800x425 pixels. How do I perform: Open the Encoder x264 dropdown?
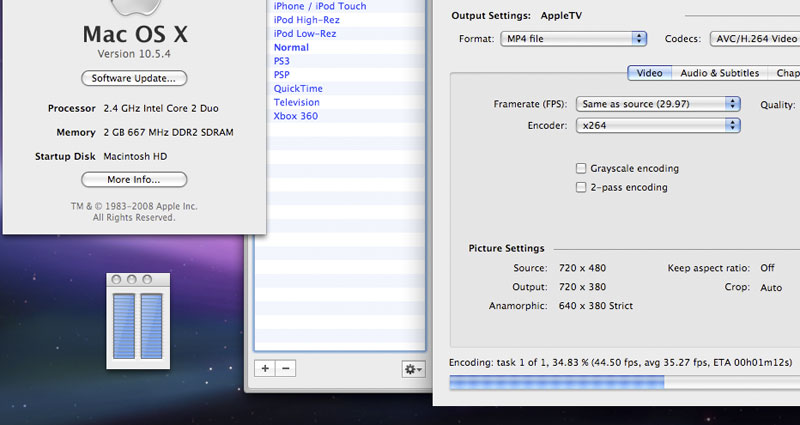[658, 126]
